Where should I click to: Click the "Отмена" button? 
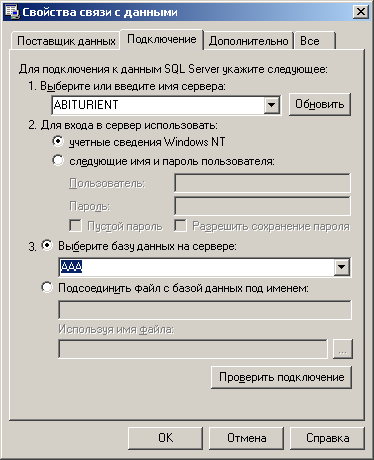(247, 438)
